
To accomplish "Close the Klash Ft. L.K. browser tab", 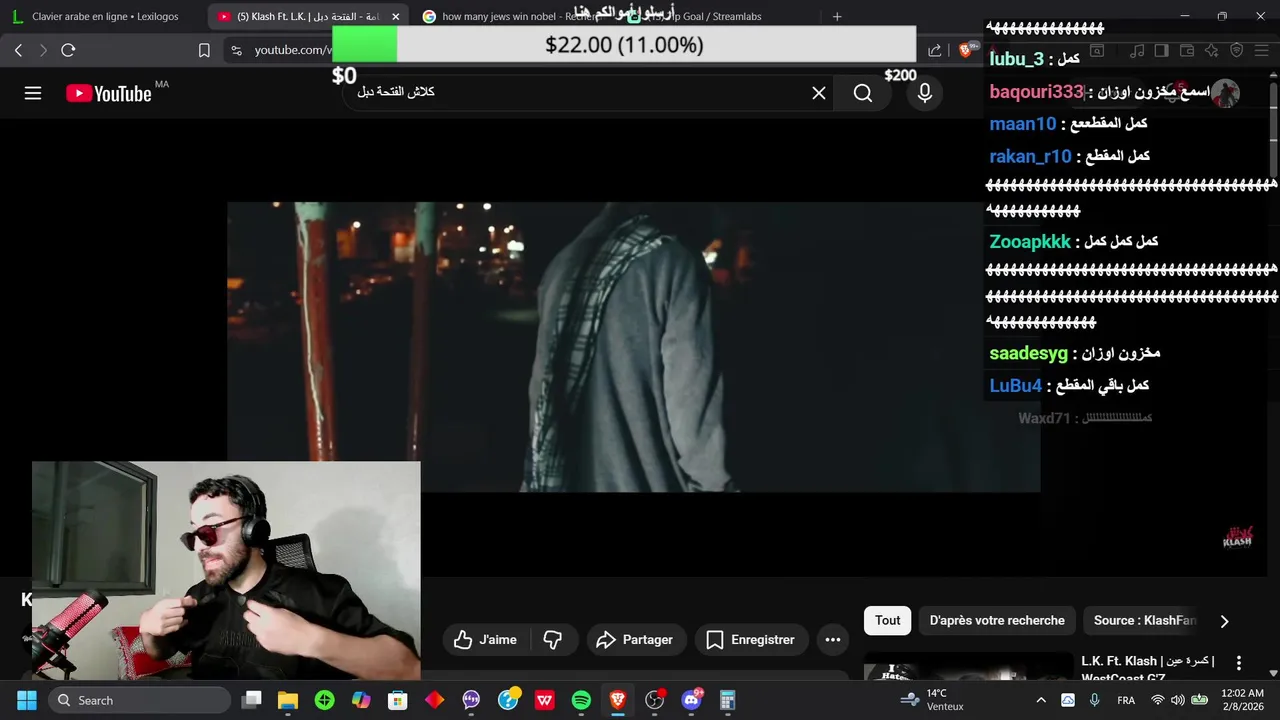I will 395,17.
